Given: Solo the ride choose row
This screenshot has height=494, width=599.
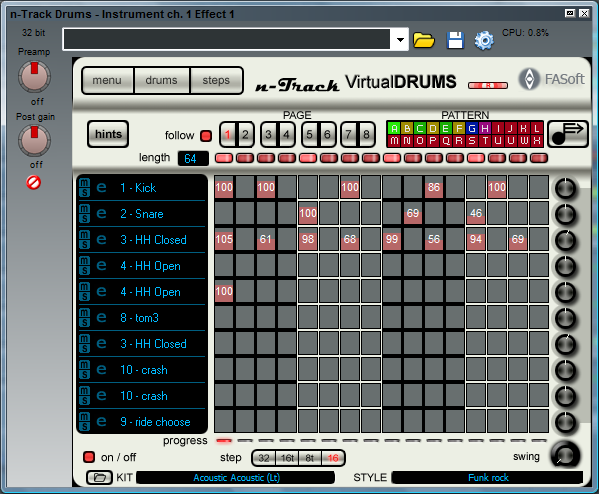Looking at the screenshot, I should point(84,426).
